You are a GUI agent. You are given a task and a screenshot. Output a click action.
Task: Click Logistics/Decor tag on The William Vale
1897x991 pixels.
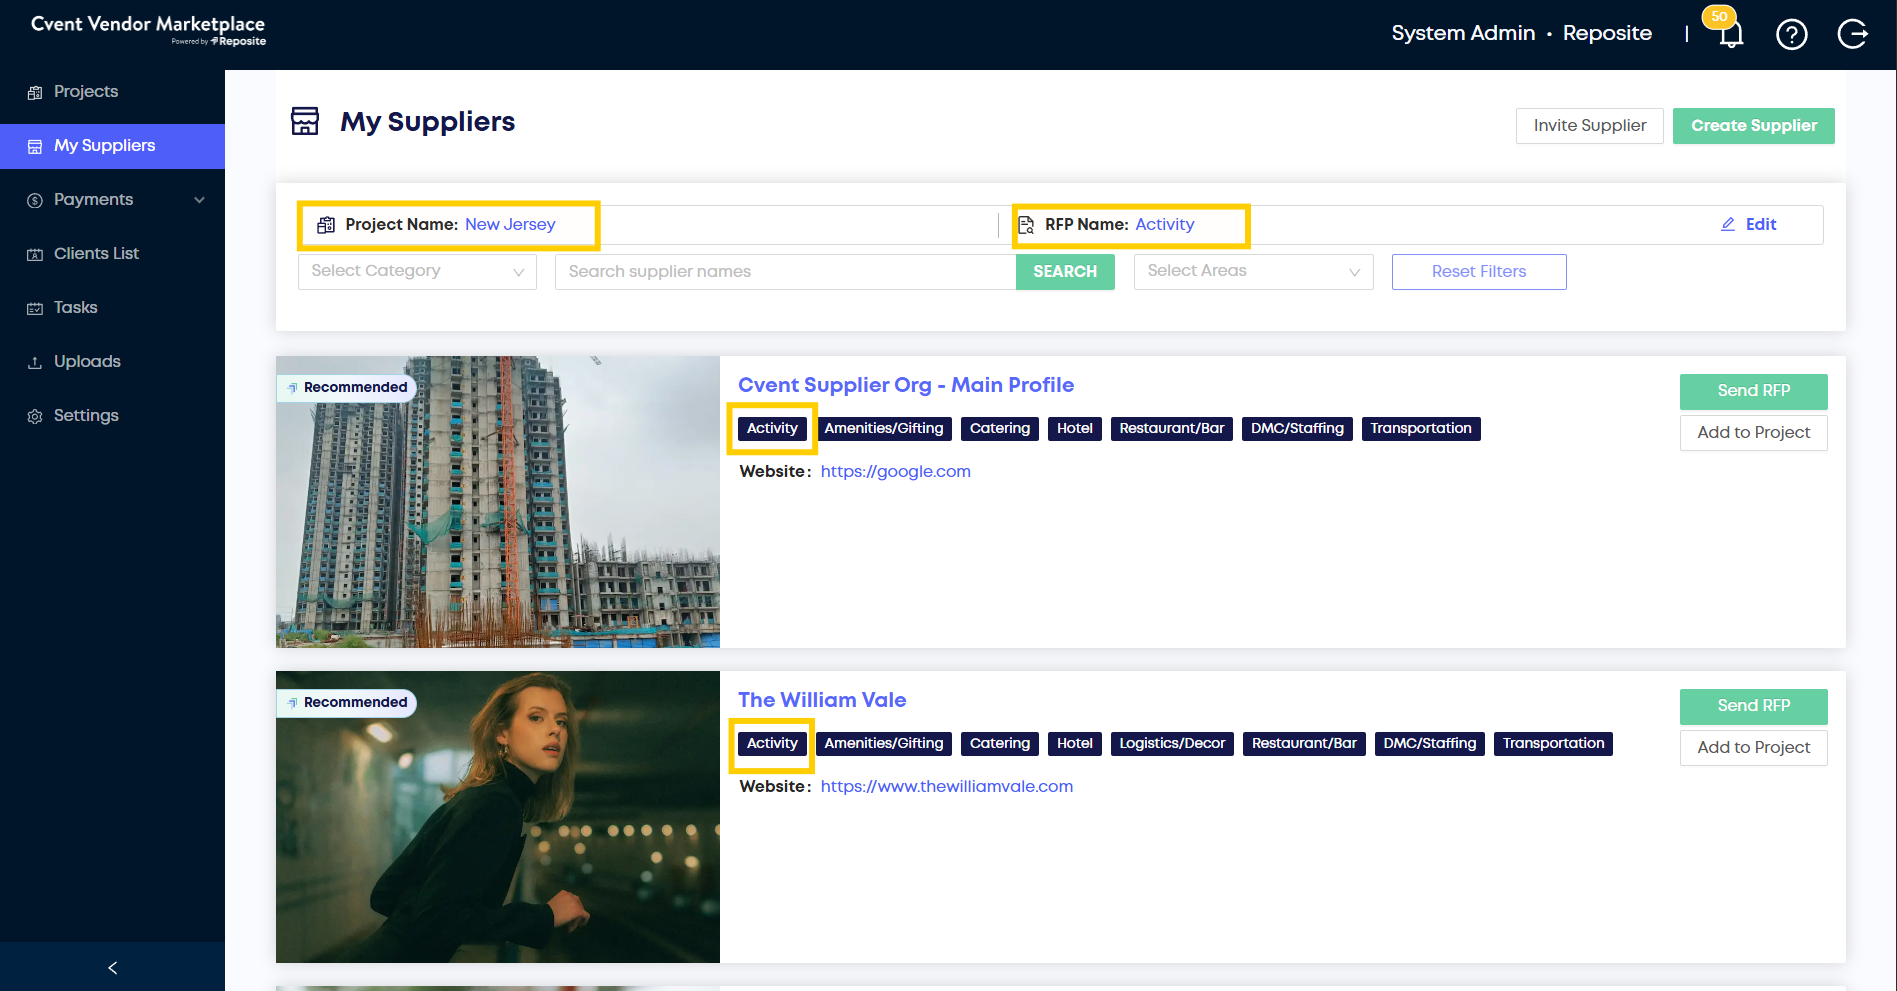pos(1172,744)
